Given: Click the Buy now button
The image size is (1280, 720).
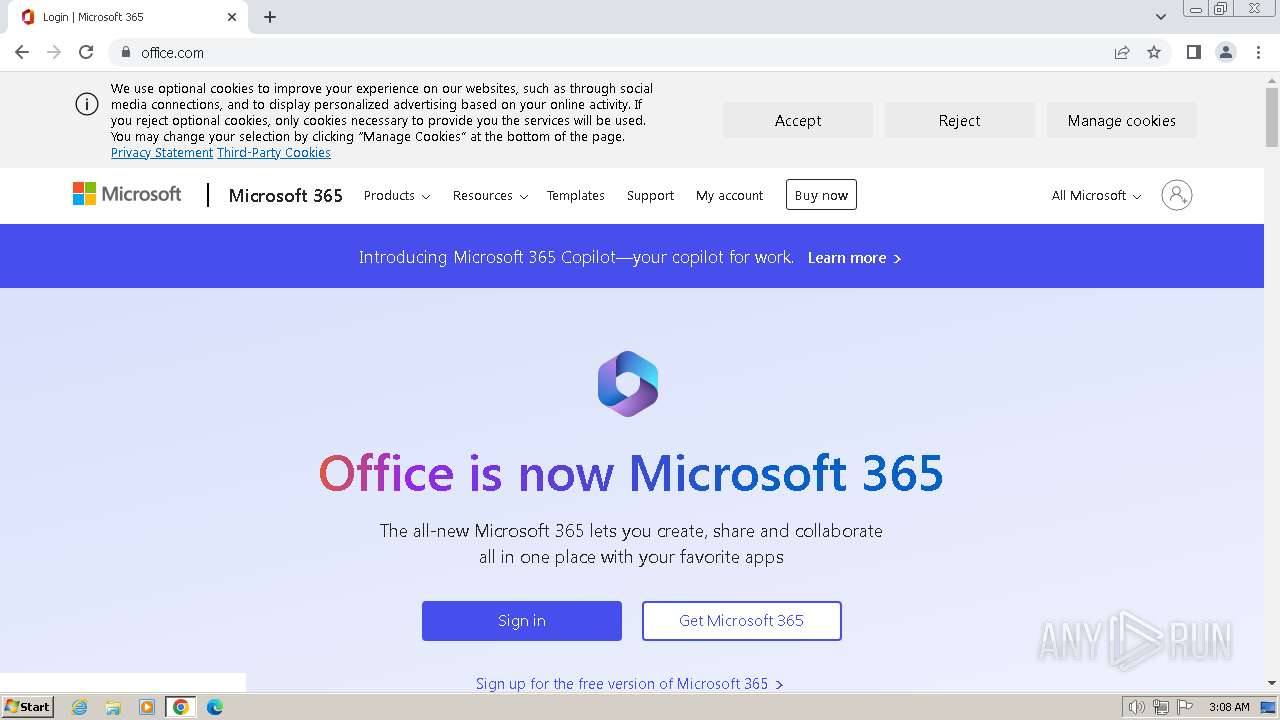Looking at the screenshot, I should coord(821,195).
